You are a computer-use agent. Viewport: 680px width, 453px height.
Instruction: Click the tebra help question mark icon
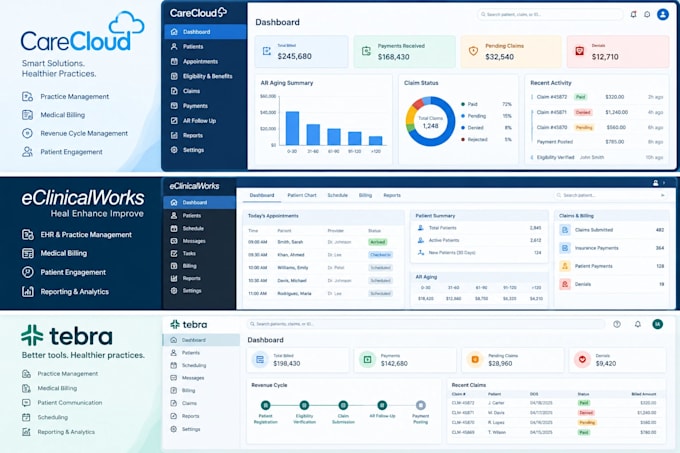[x=617, y=324]
